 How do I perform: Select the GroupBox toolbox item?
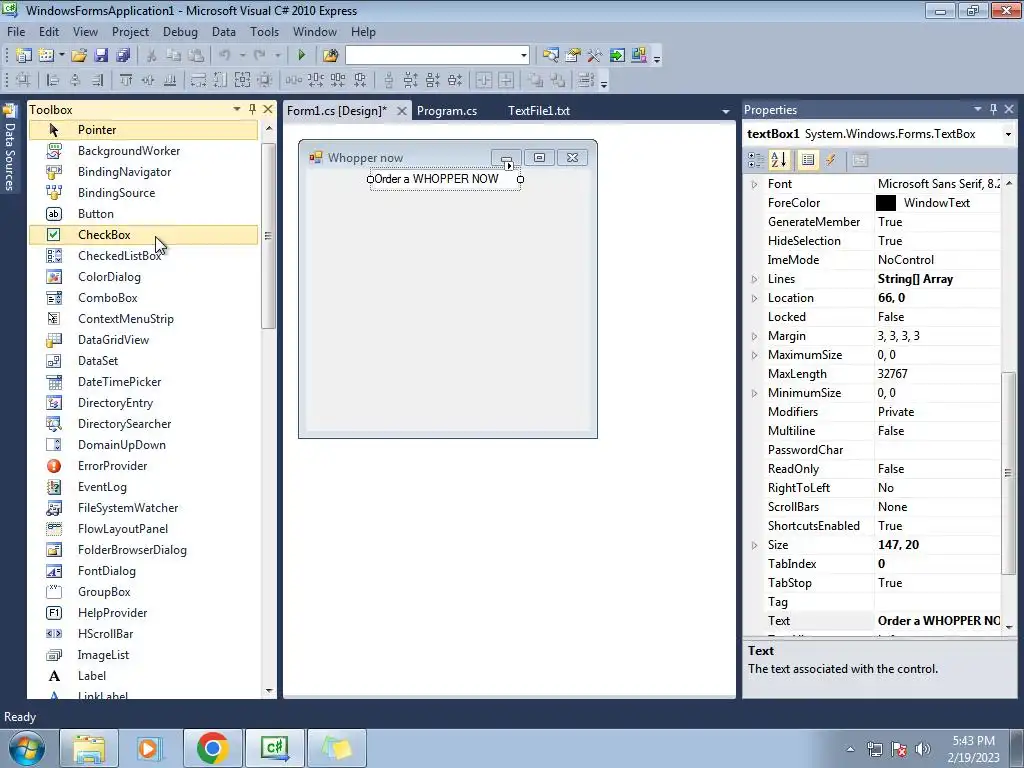pos(144,592)
